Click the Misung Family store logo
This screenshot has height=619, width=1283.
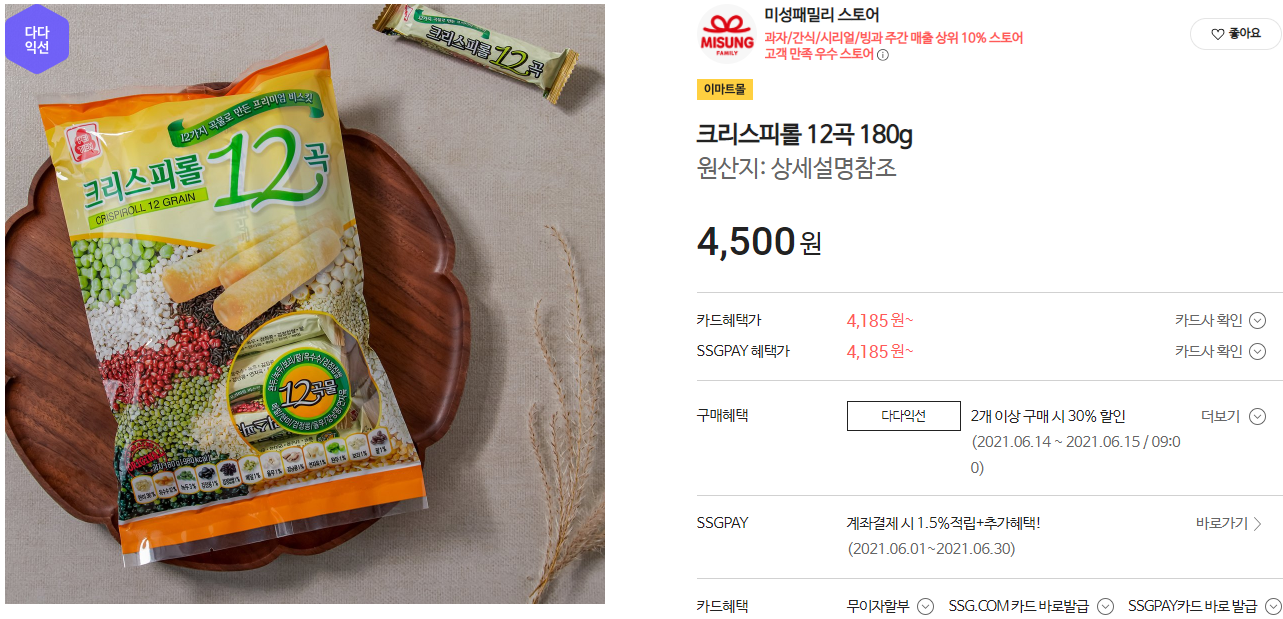(x=725, y=34)
